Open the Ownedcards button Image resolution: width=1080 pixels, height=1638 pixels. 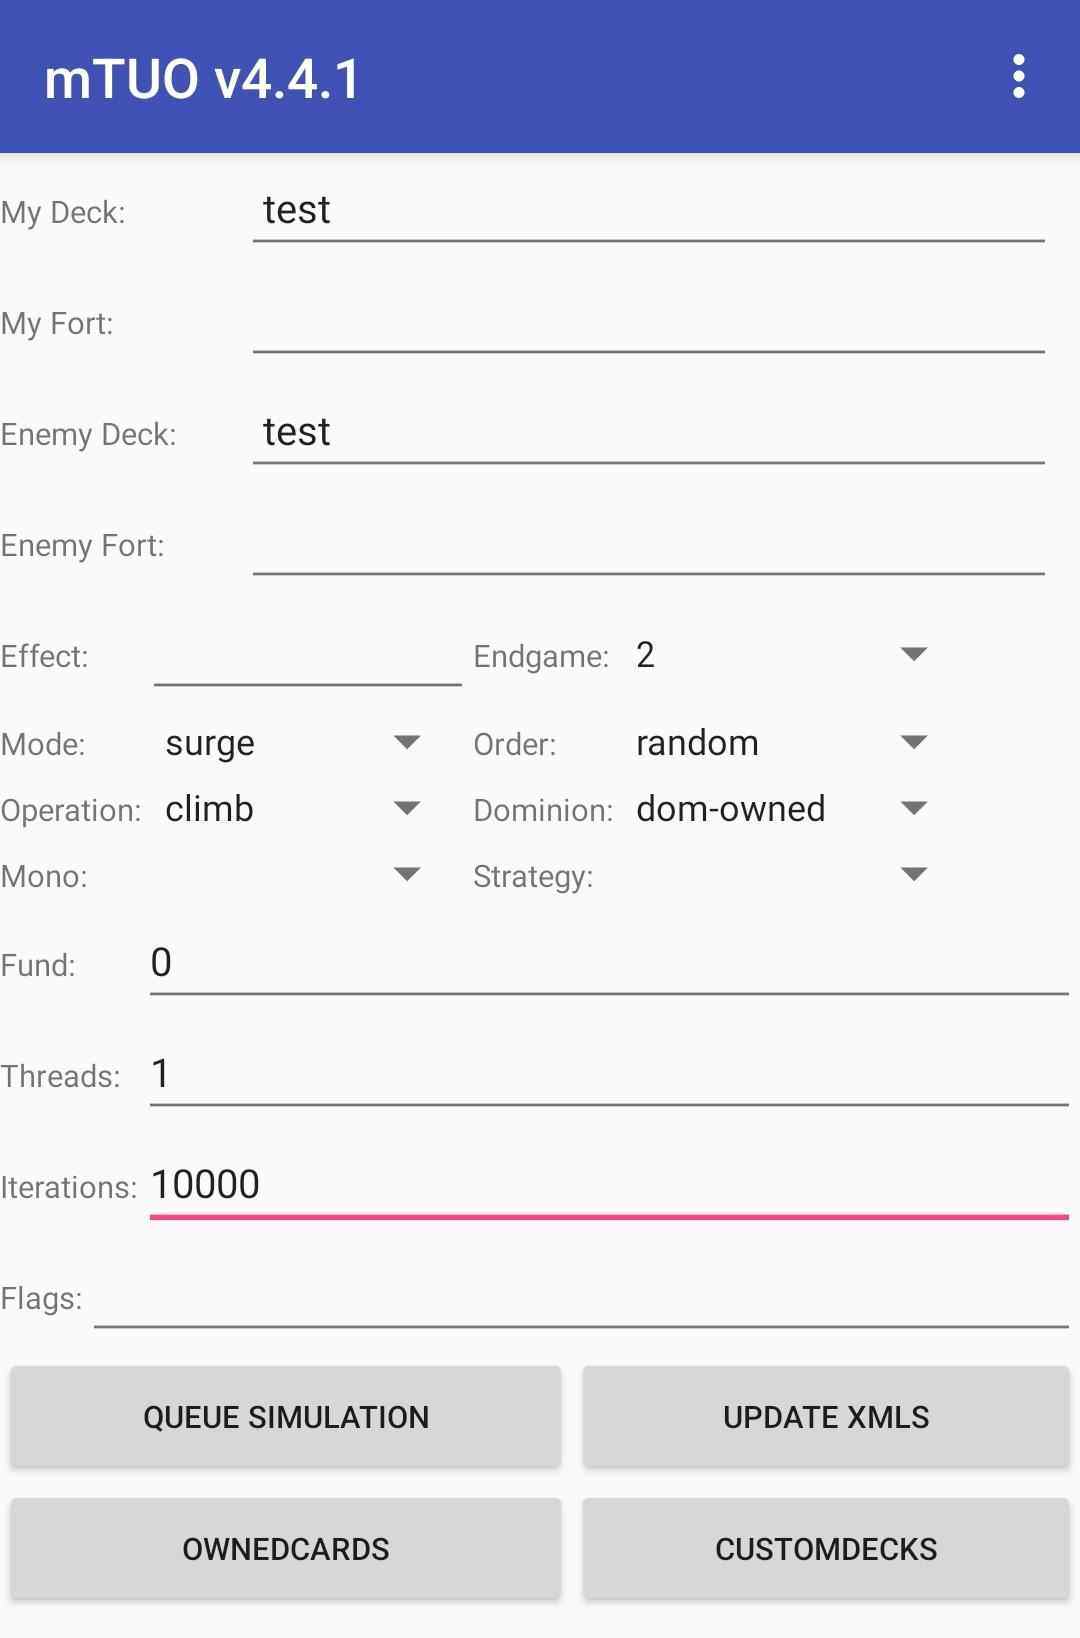tap(286, 1549)
